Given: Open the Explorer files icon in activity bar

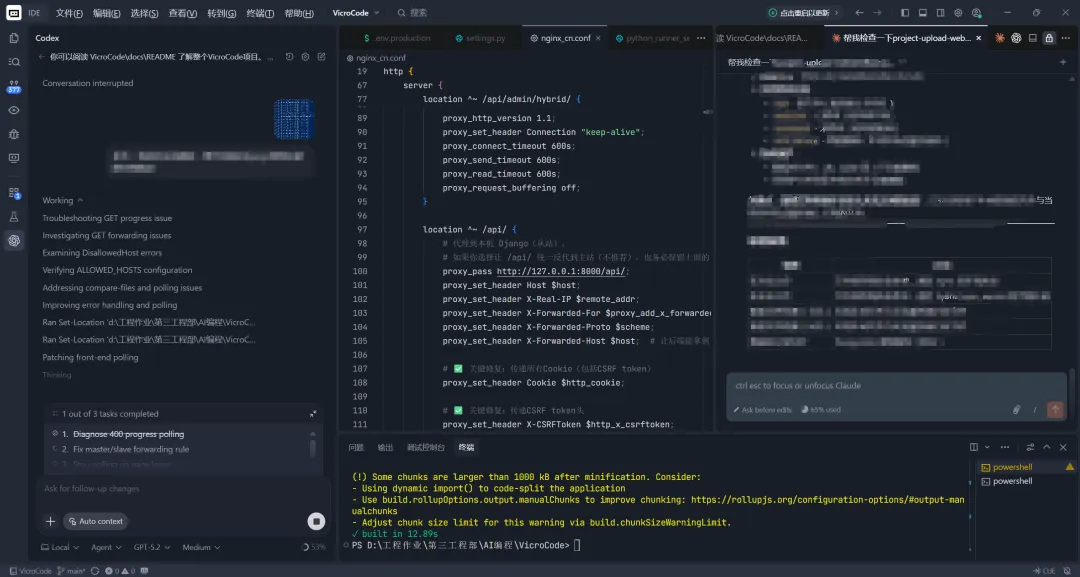Looking at the screenshot, I should (x=14, y=38).
